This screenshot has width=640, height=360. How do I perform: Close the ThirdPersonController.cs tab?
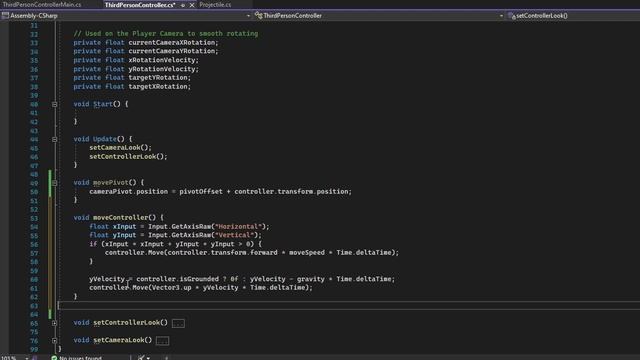tap(192, 5)
